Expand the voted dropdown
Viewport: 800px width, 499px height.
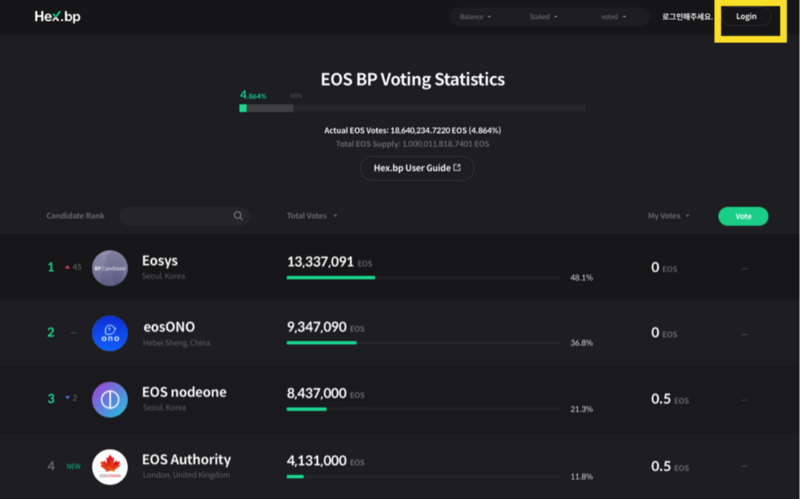click(x=613, y=17)
